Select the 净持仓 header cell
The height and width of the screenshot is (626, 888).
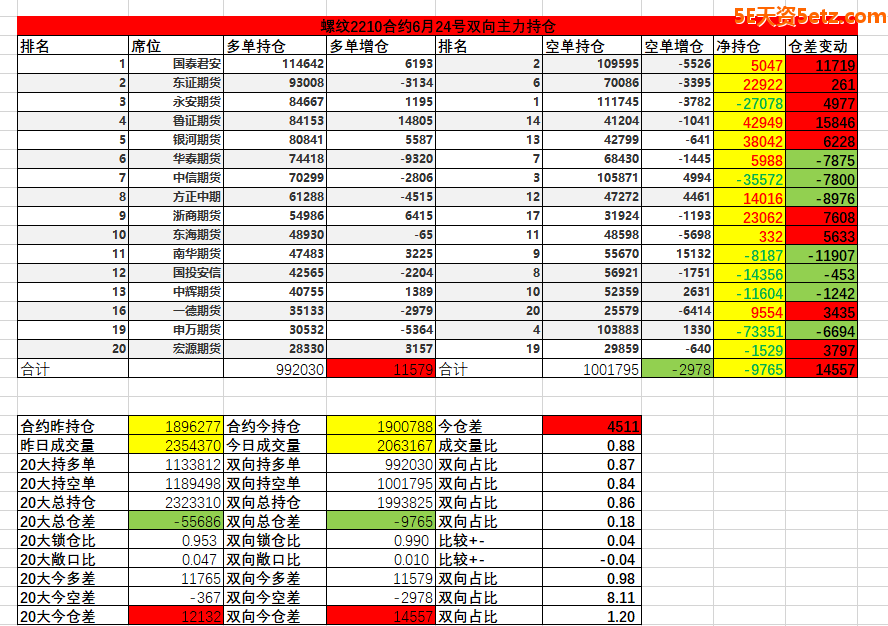tap(749, 45)
